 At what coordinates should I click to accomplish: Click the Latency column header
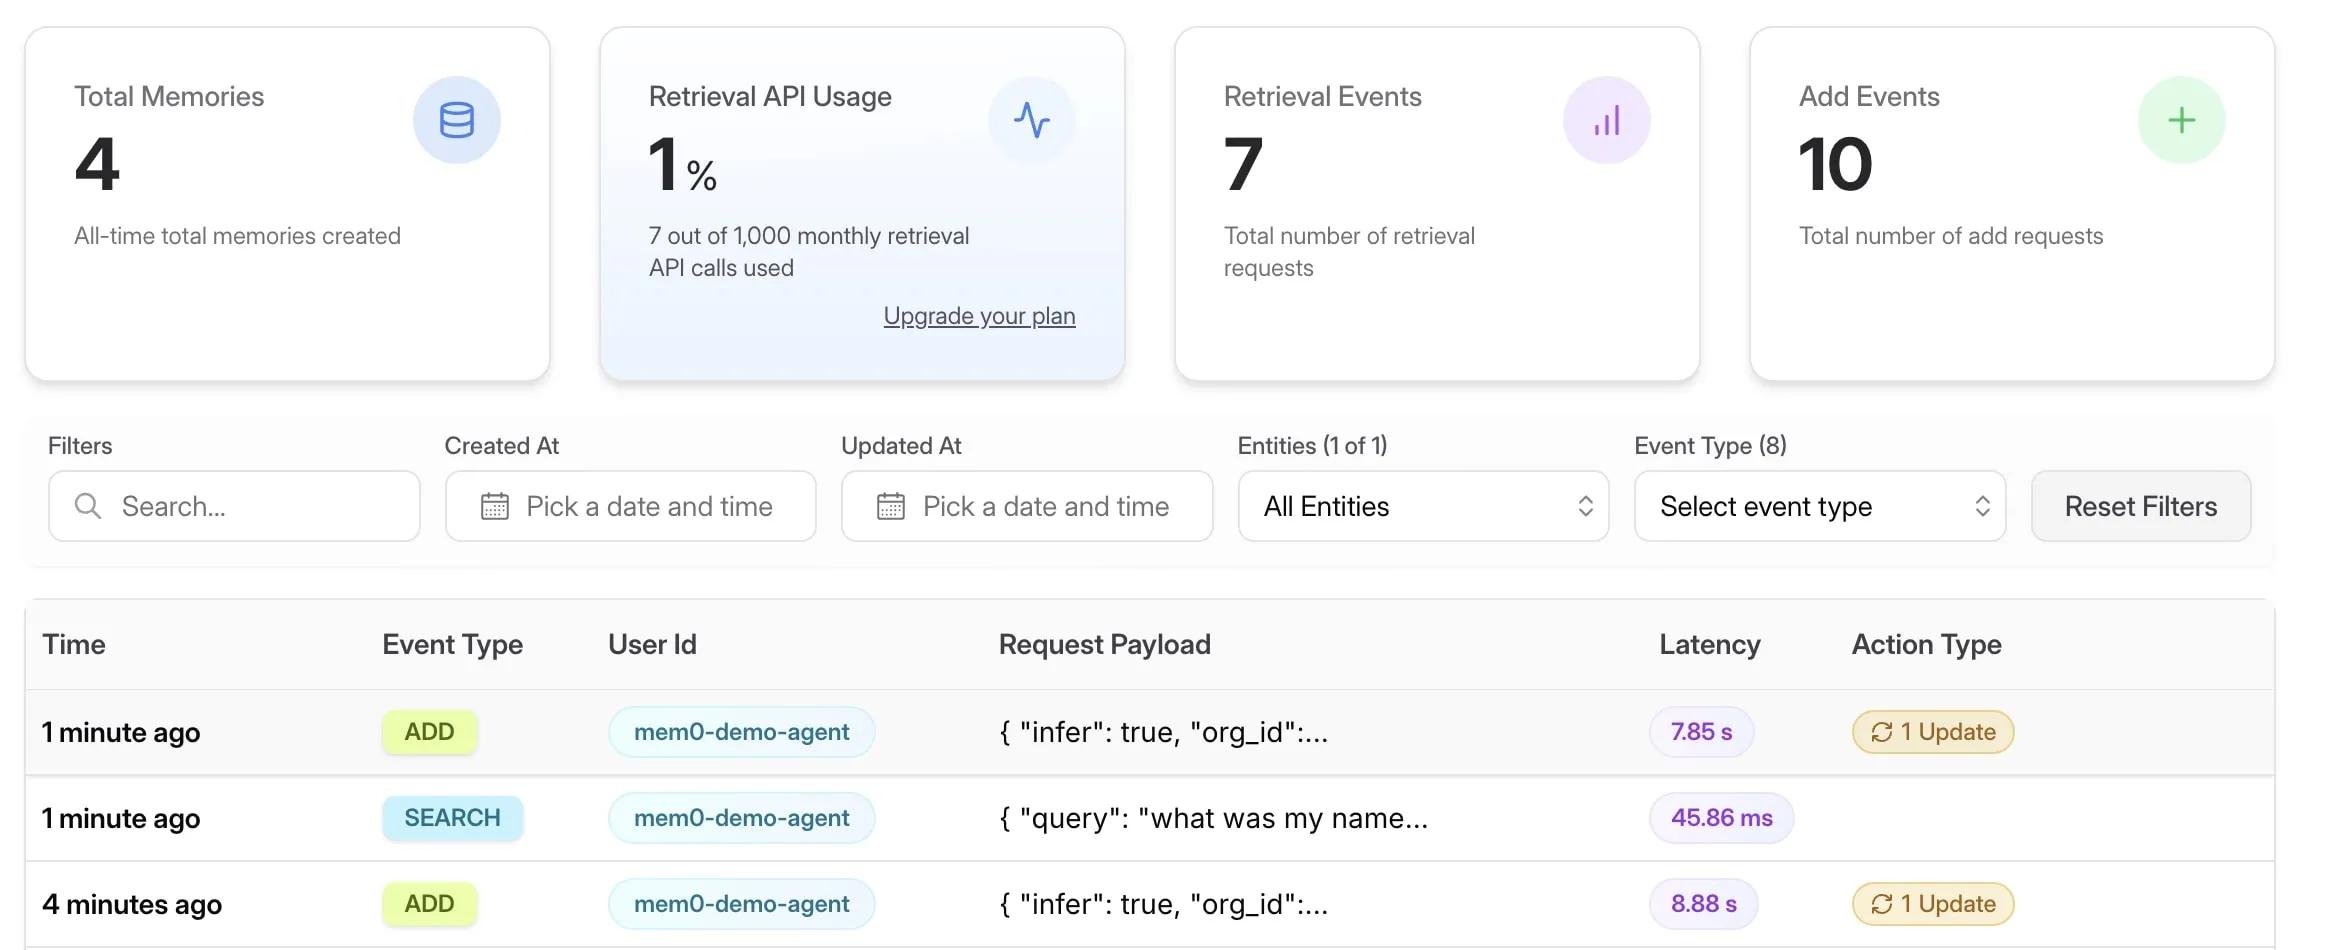(x=1709, y=645)
